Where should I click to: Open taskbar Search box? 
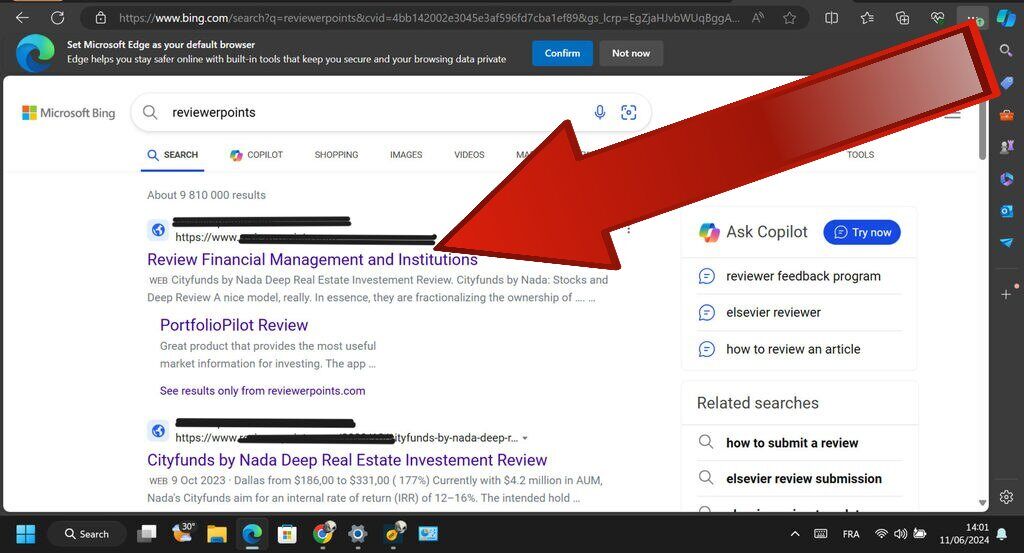click(x=86, y=534)
